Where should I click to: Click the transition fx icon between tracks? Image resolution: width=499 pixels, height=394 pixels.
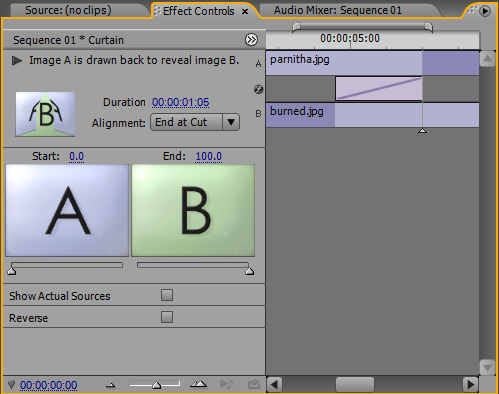click(x=258, y=89)
